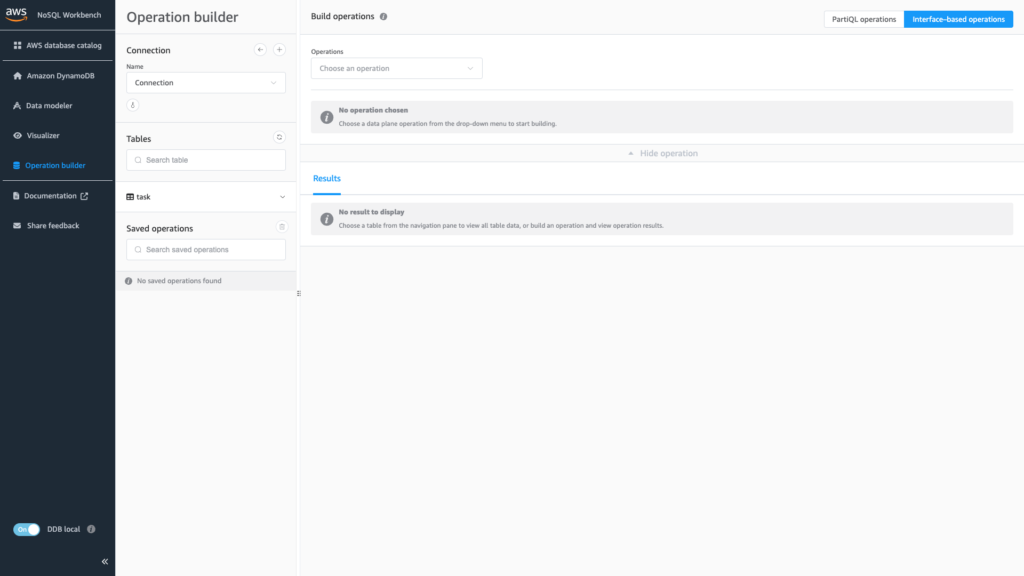Open the AWS database catalog

57,44
